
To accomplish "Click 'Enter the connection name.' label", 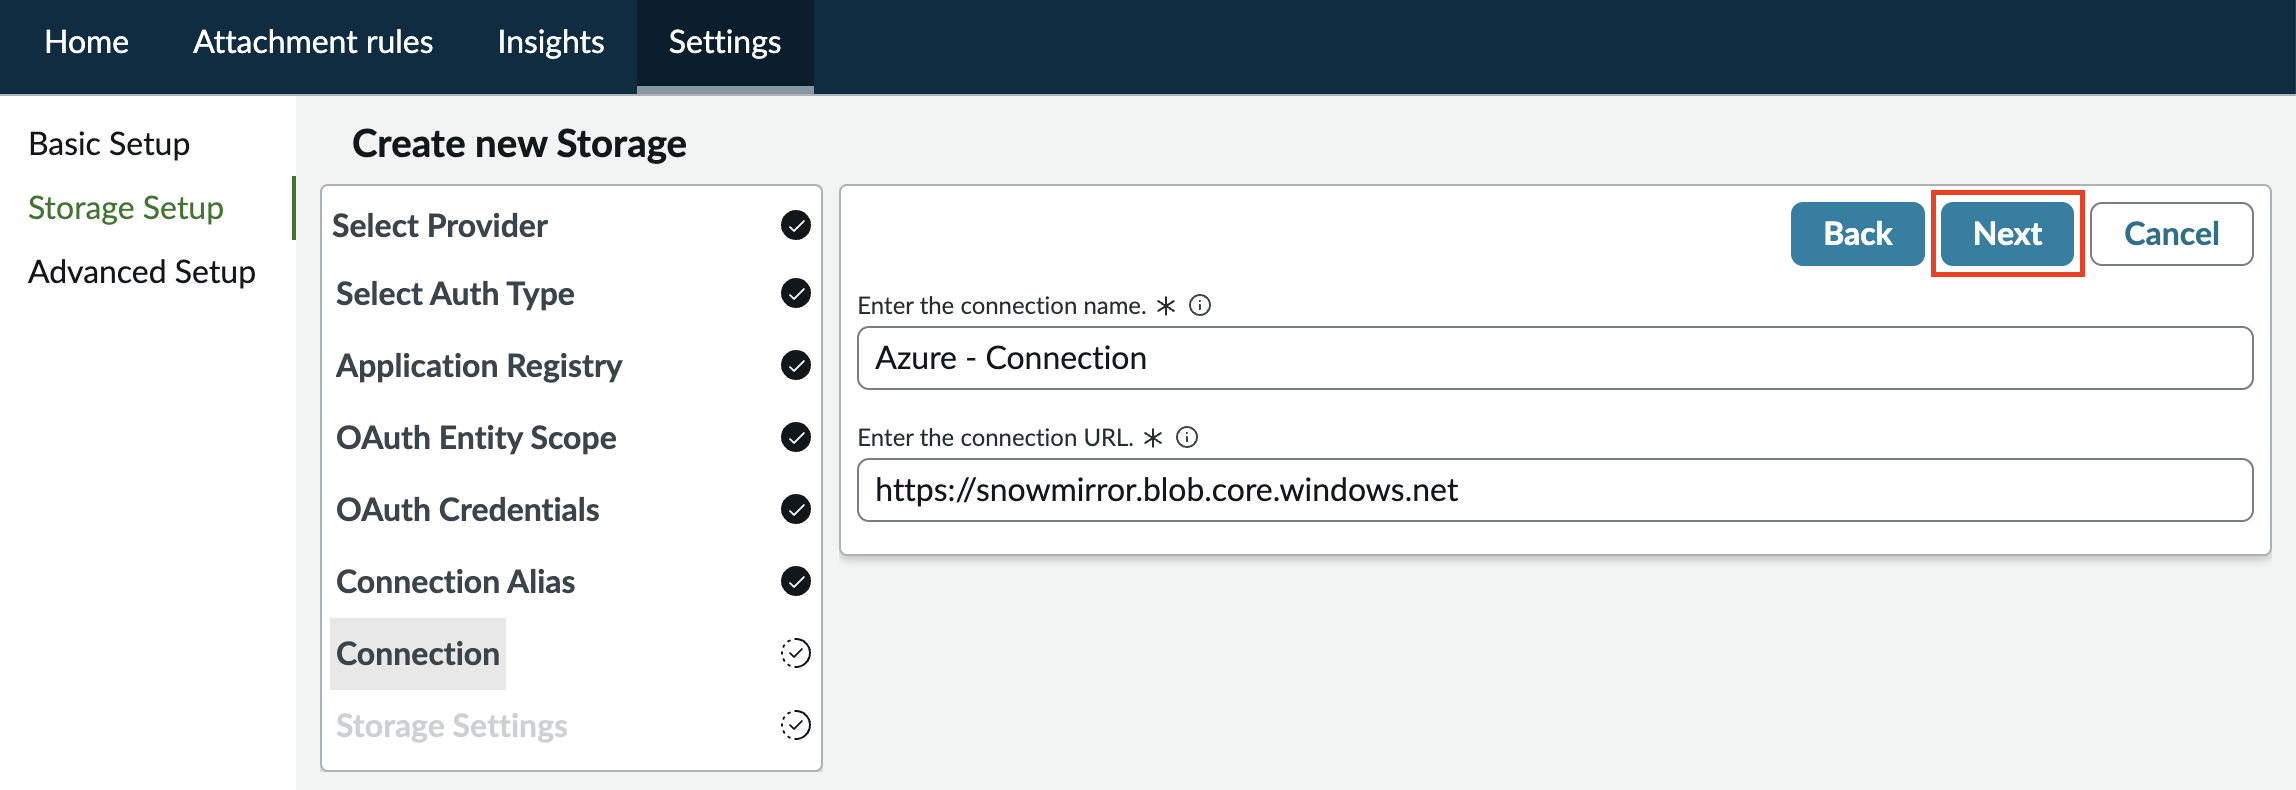I will tap(1001, 305).
